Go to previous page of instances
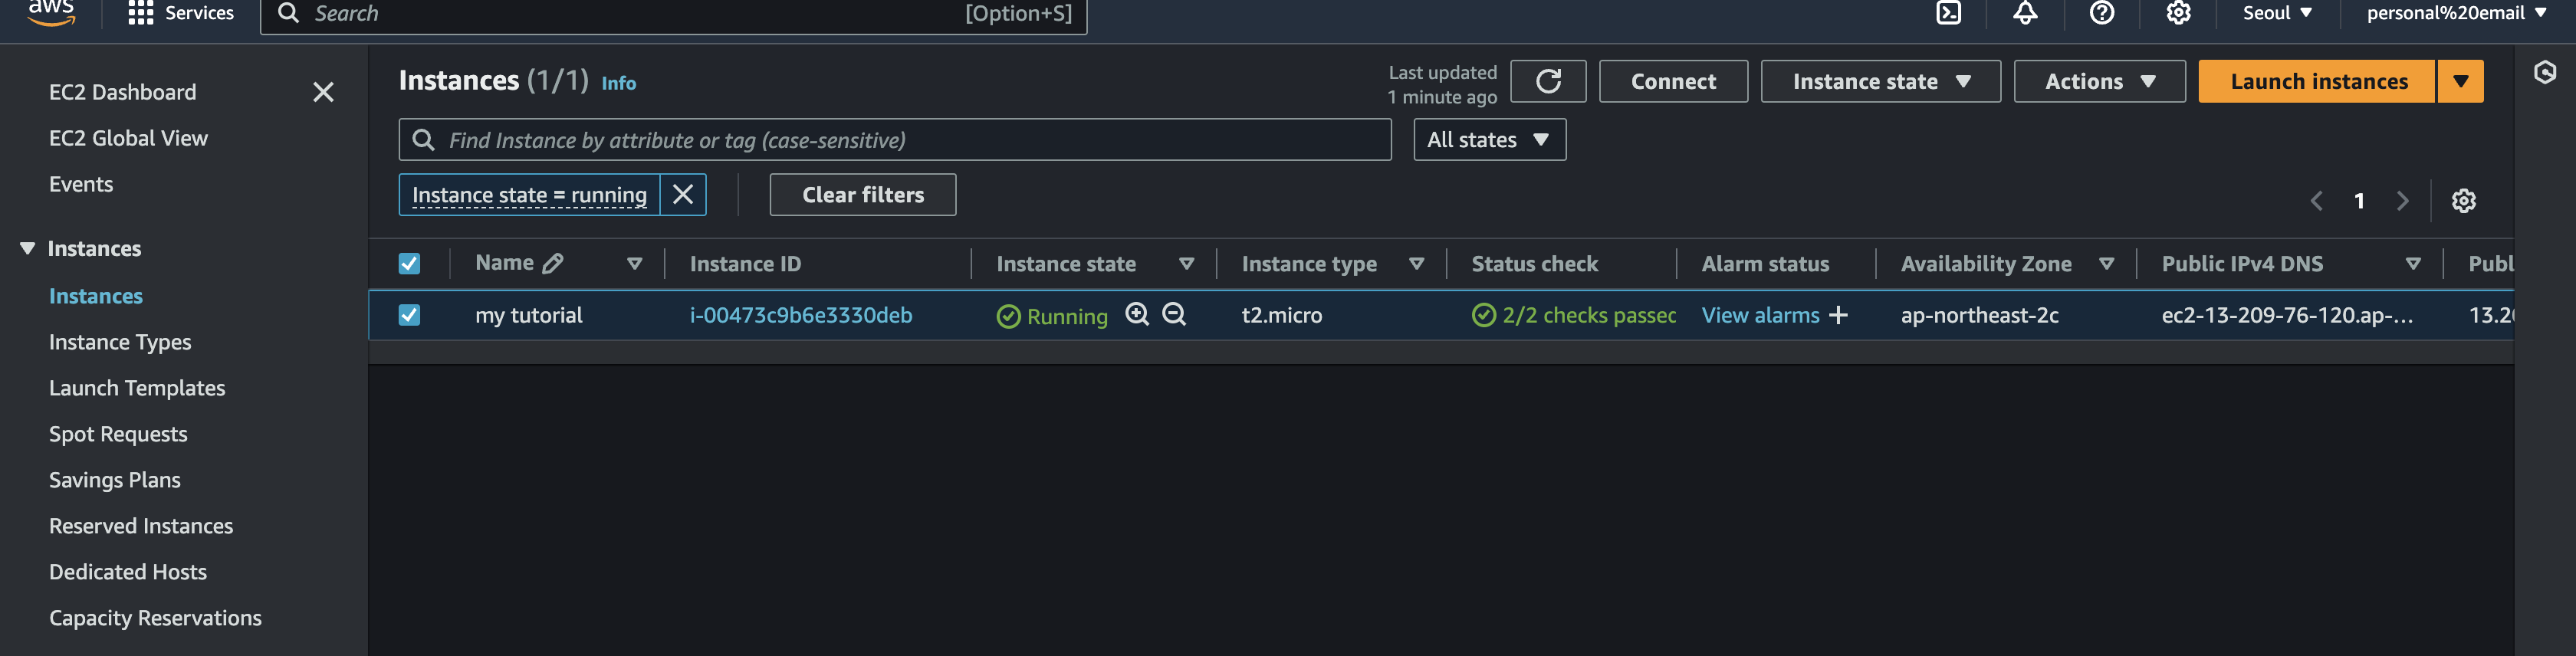2576x656 pixels. point(2316,201)
